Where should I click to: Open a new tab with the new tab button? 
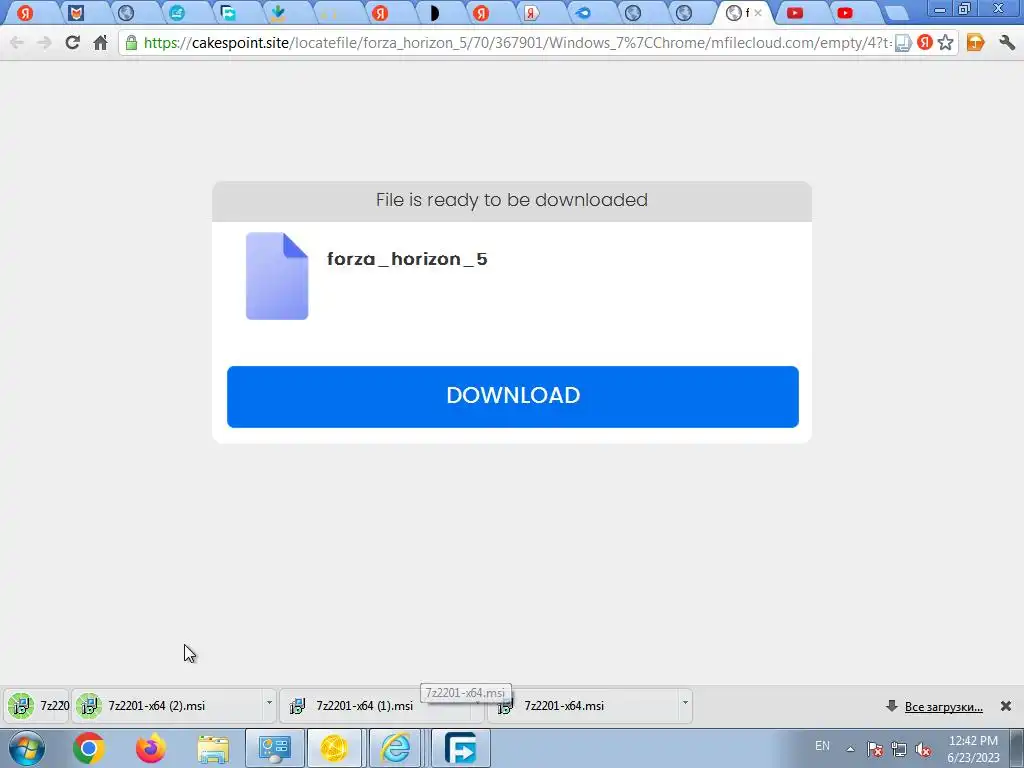(897, 13)
